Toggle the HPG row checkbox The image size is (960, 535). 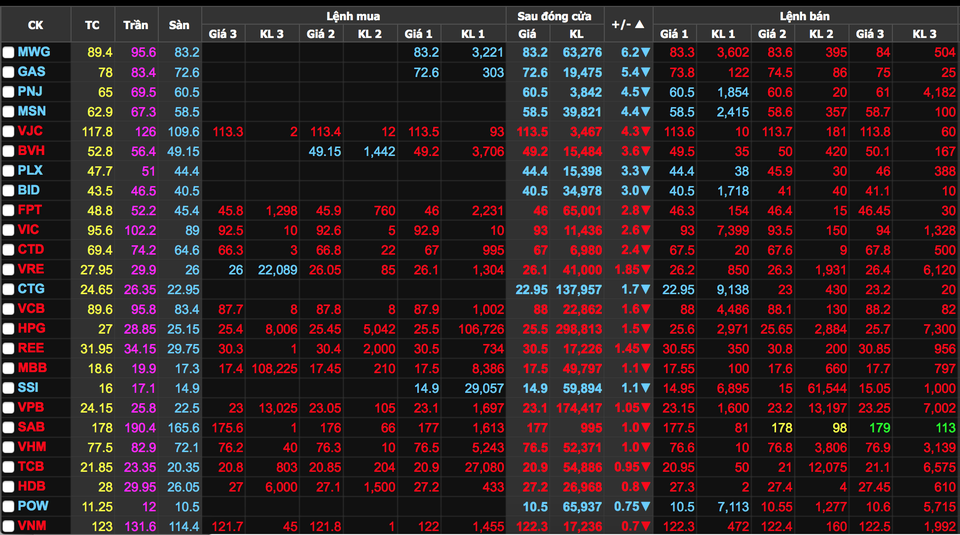click(x=8, y=329)
